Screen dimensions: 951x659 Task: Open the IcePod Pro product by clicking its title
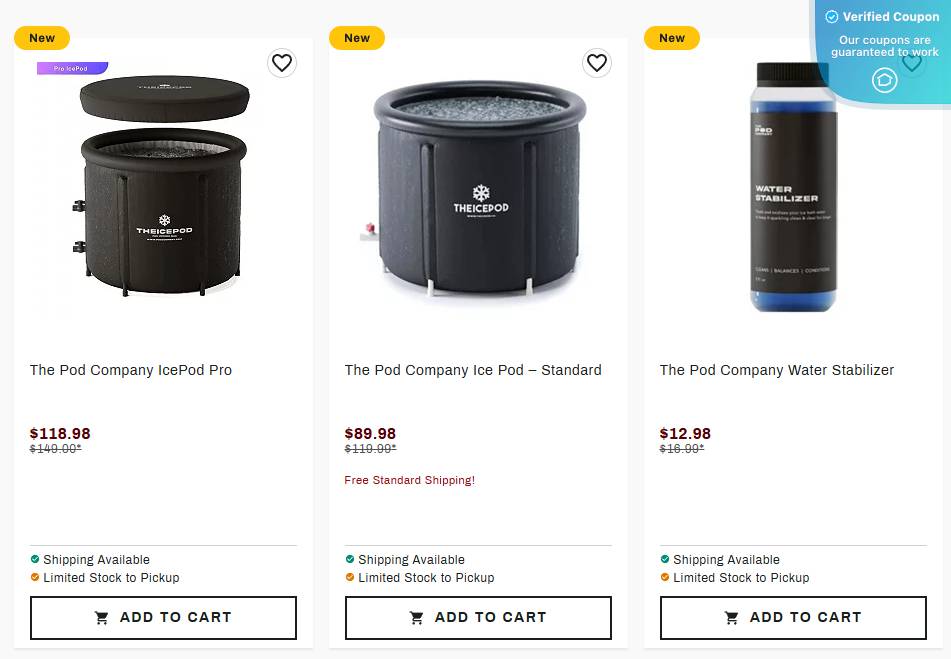point(130,370)
